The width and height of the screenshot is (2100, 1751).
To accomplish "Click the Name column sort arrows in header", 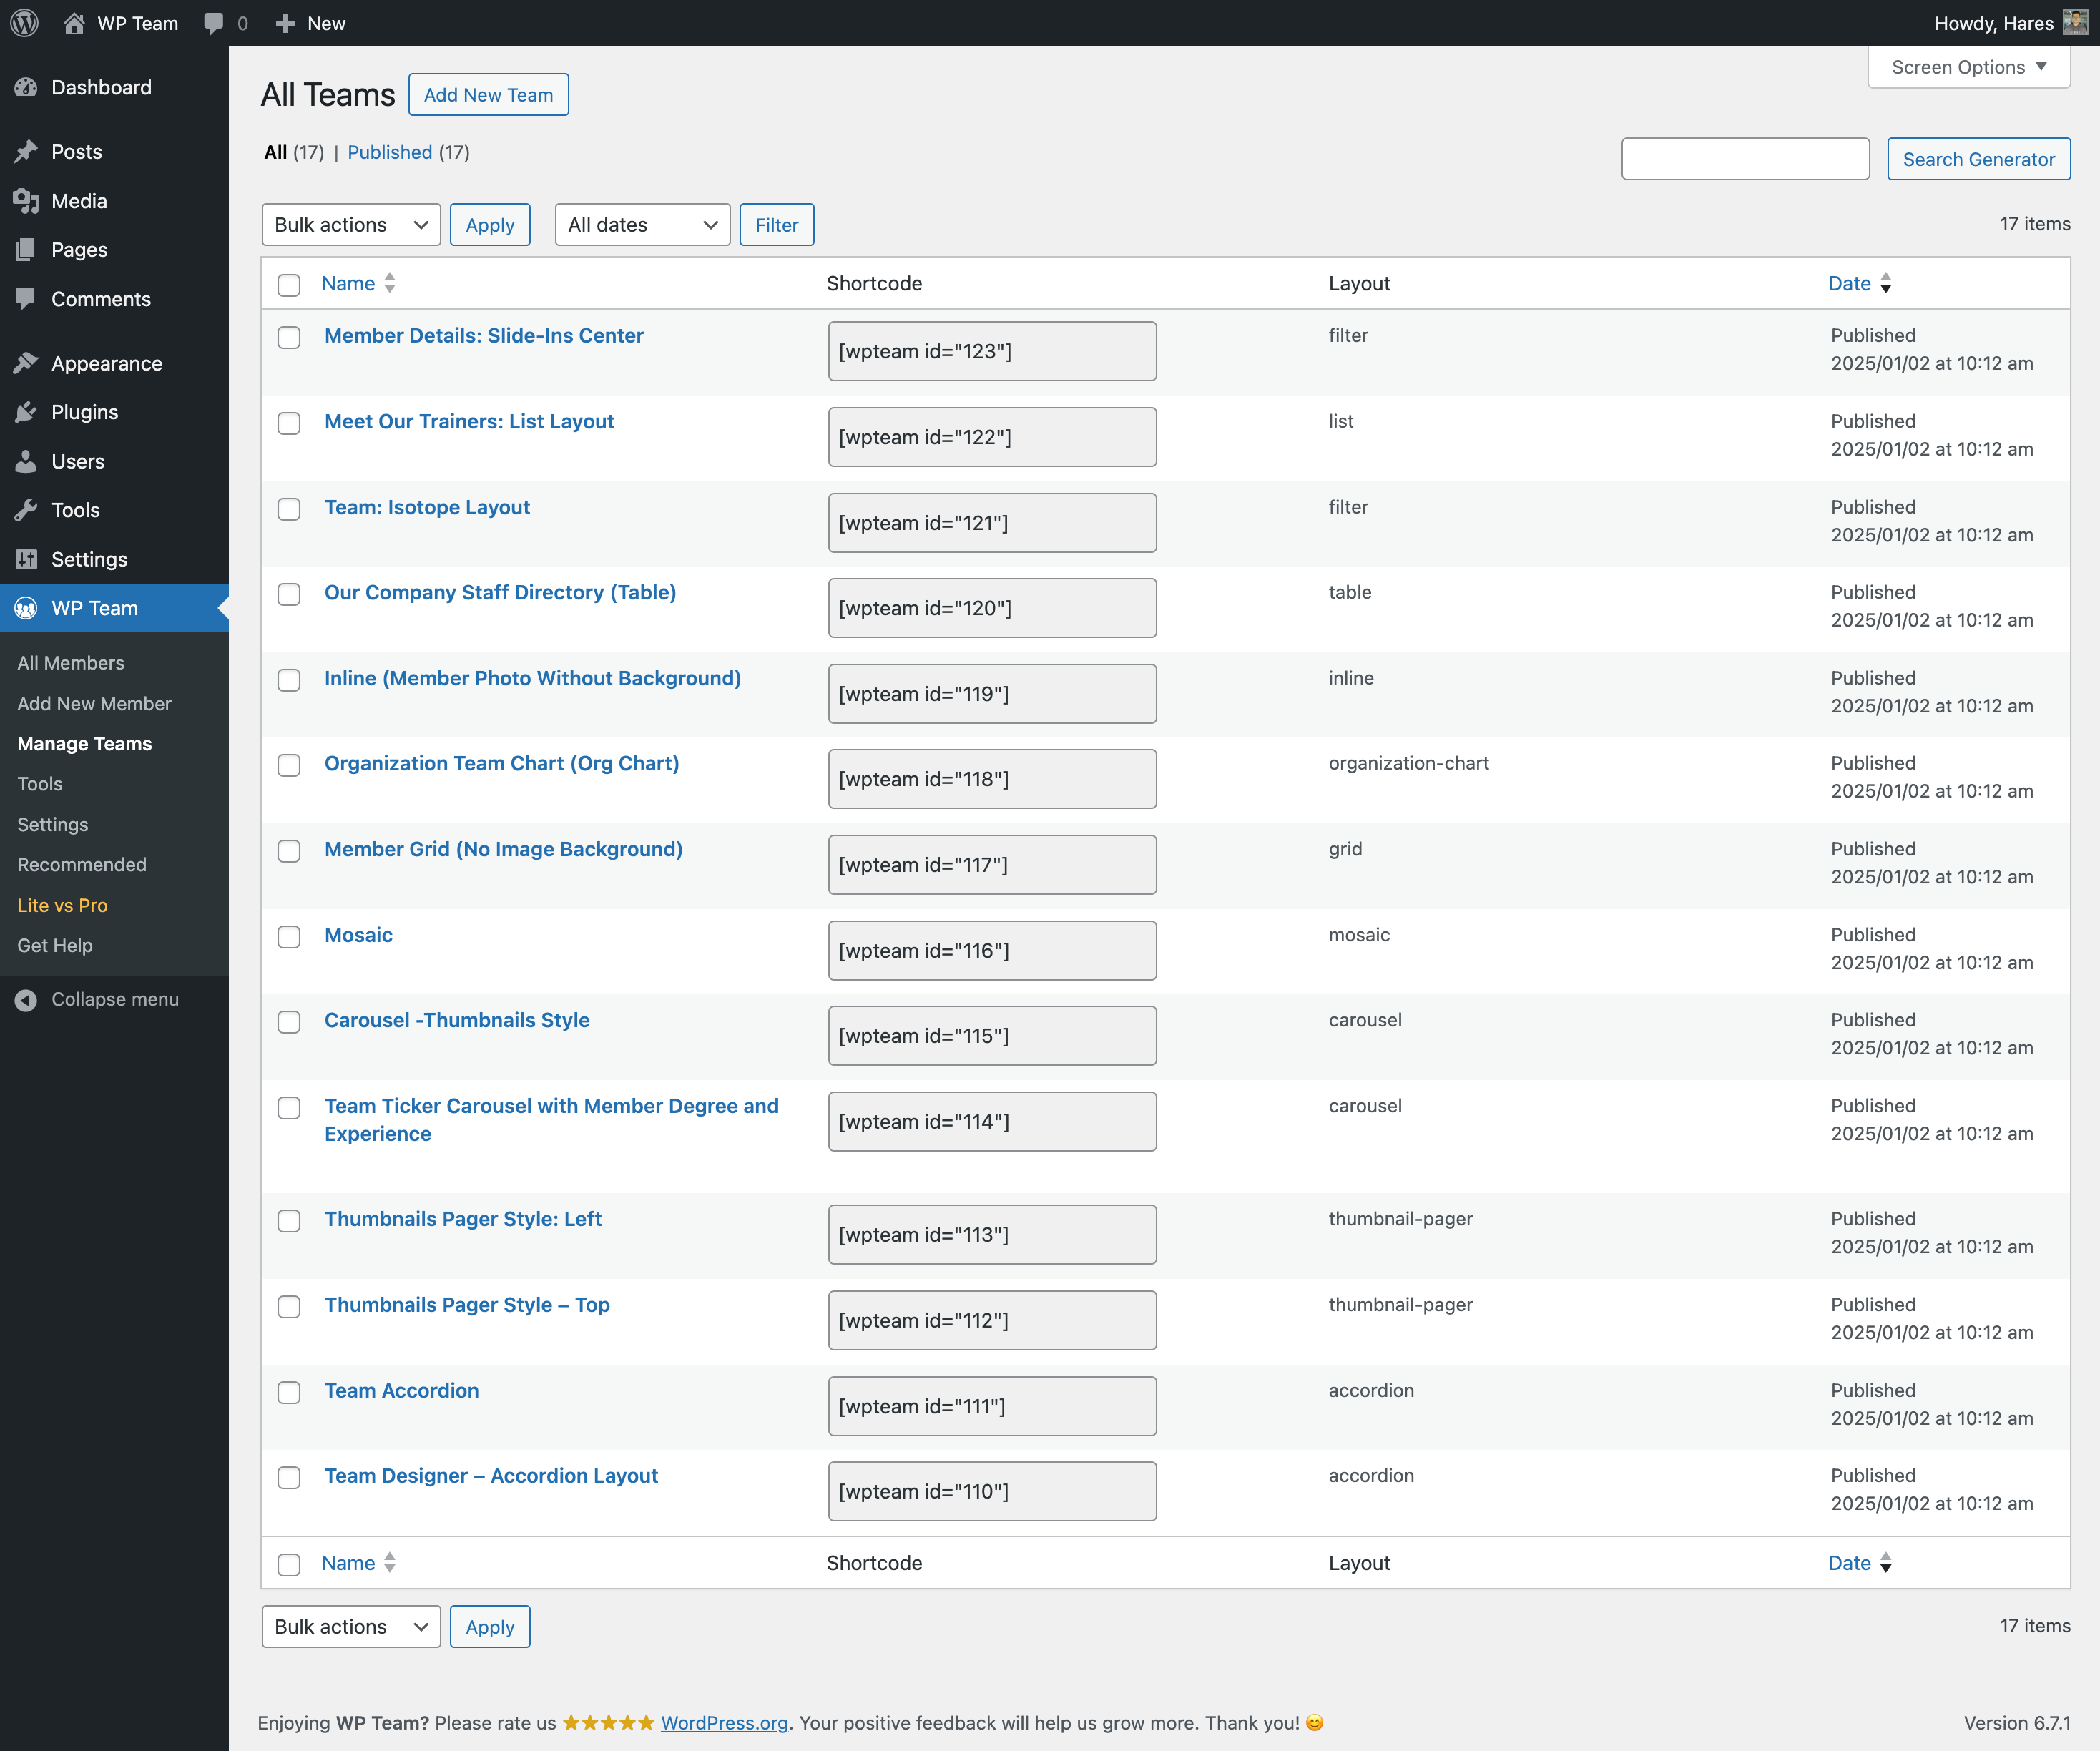I will [390, 283].
